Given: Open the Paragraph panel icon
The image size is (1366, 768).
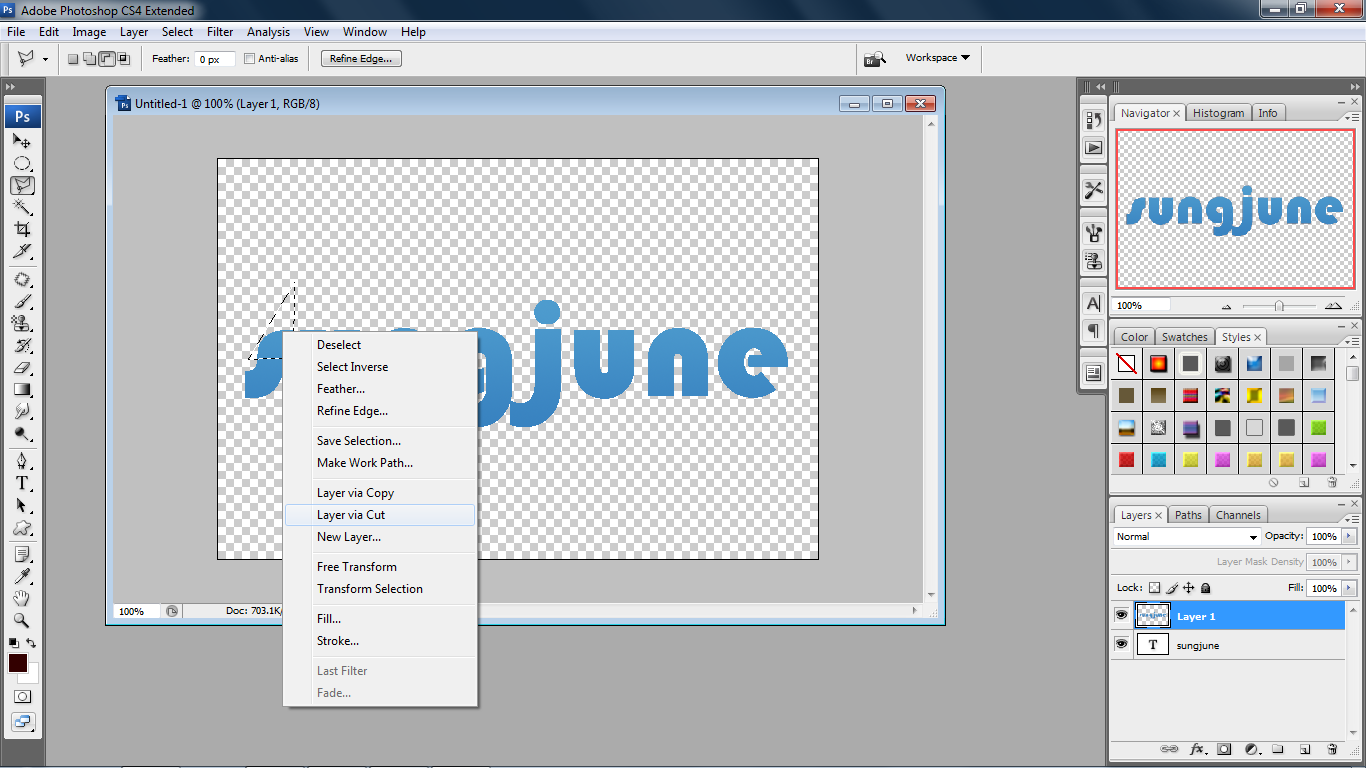Looking at the screenshot, I should (x=1094, y=331).
